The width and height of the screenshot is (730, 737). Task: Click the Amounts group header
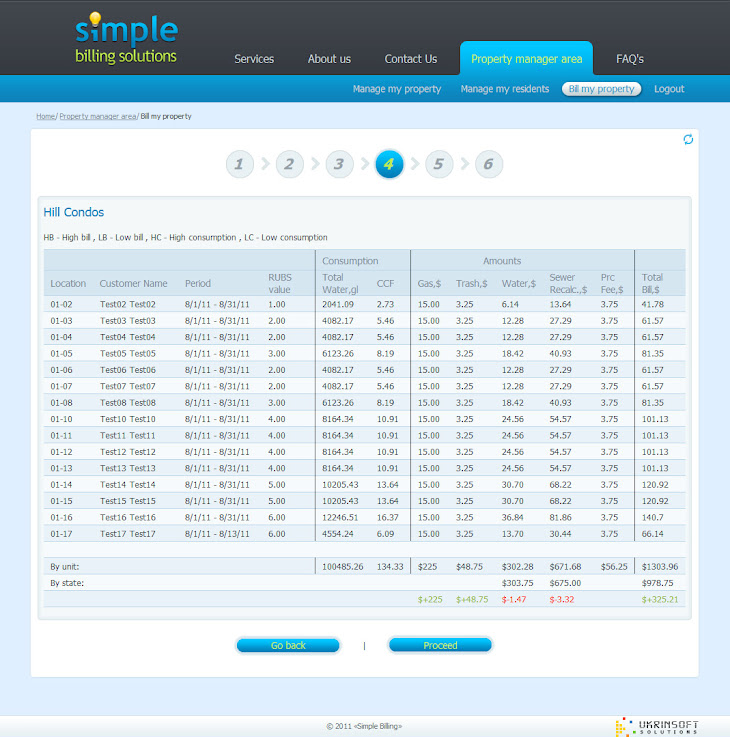502,261
